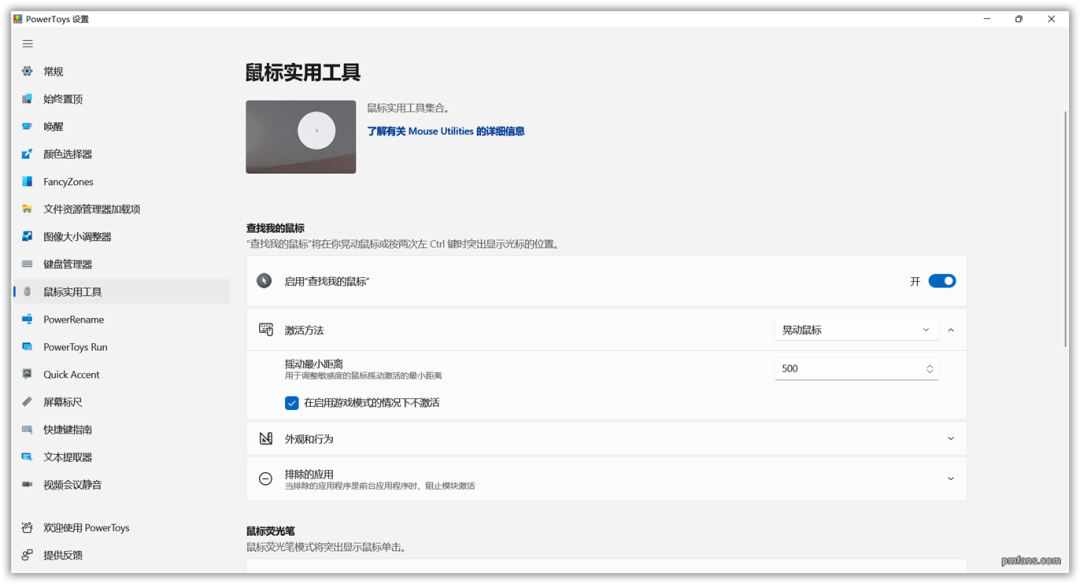
Task: Click the 外观和行为 design icon
Action: [x=266, y=439]
